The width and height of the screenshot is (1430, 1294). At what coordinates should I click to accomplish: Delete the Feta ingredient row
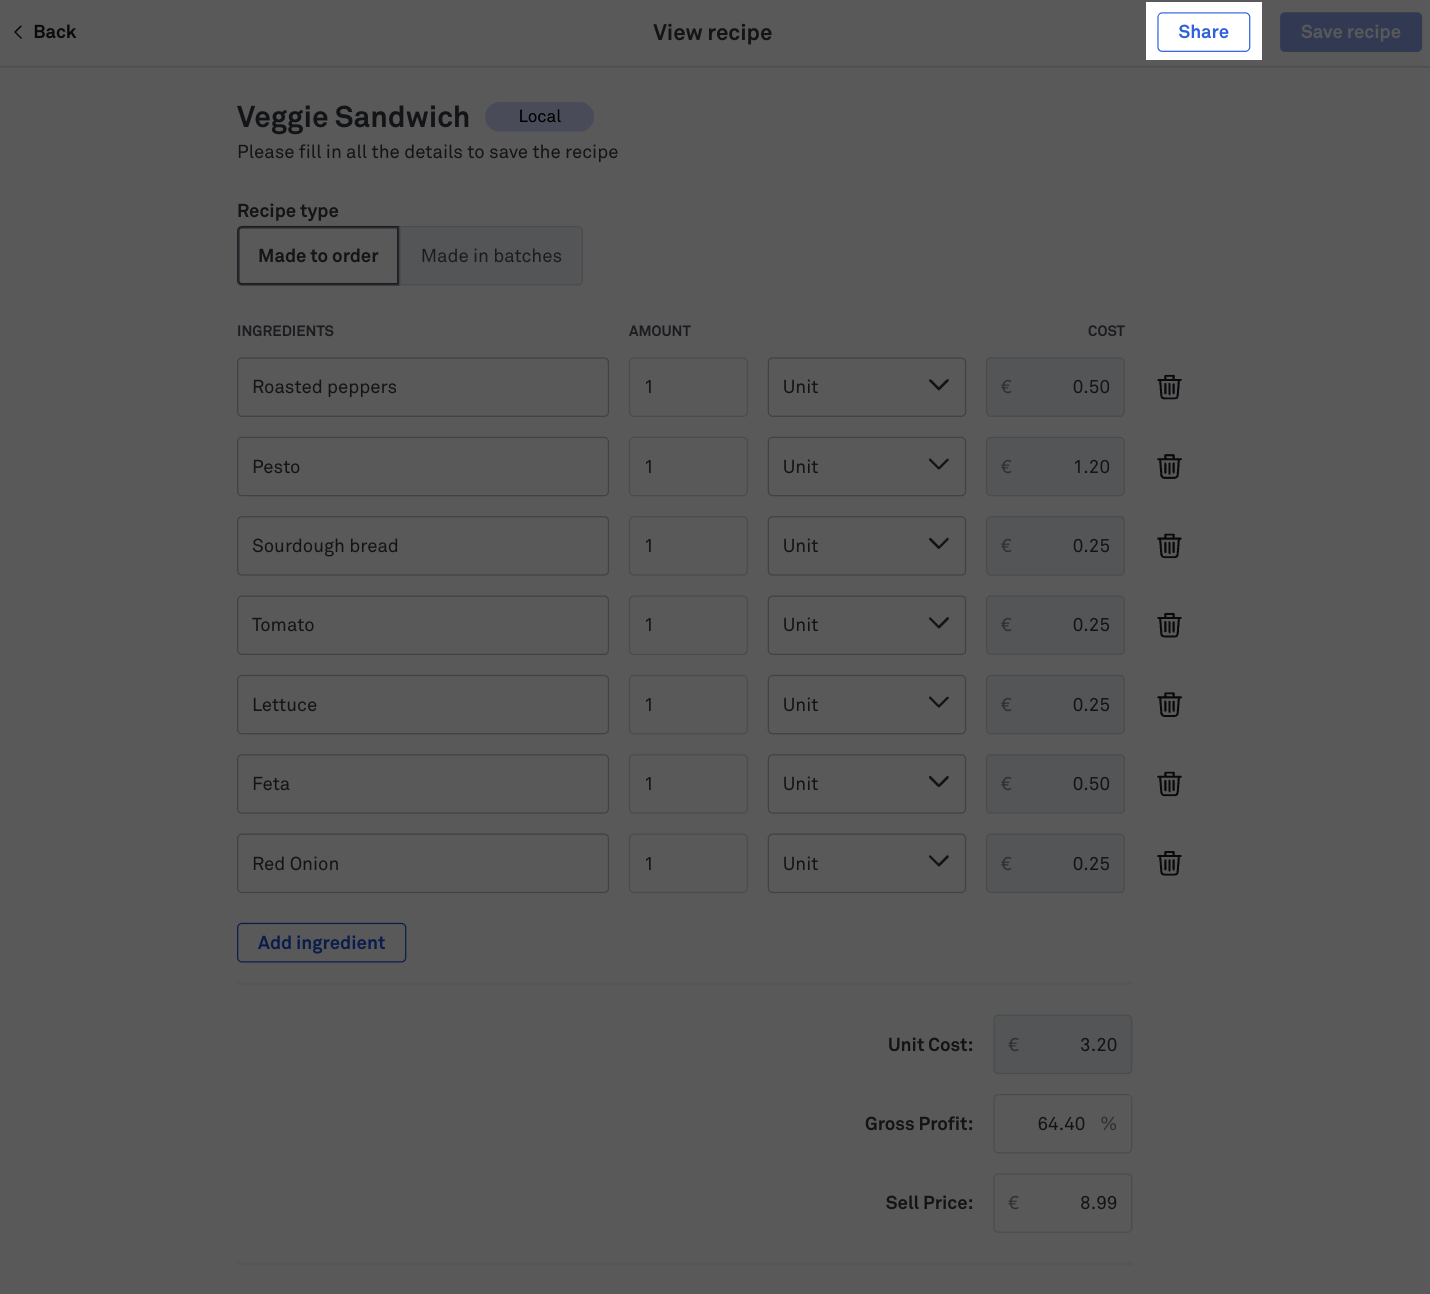click(1169, 784)
